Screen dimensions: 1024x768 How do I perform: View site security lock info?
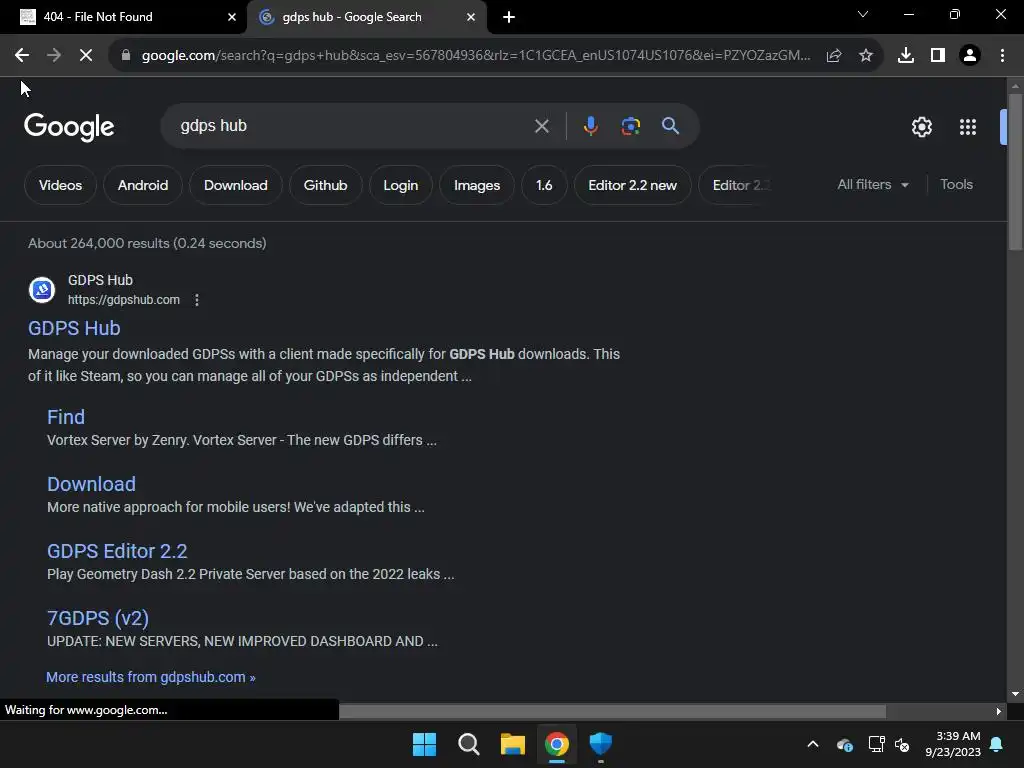126,56
